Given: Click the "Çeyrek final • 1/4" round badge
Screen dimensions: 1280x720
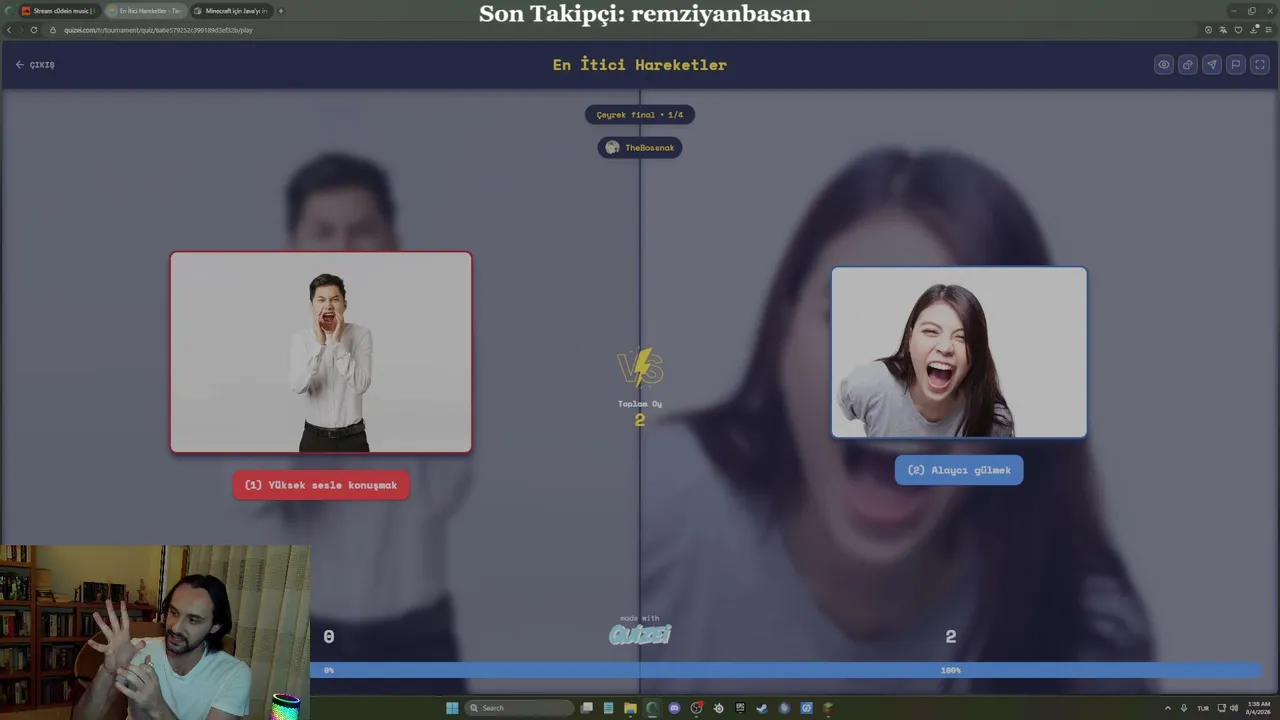Looking at the screenshot, I should coord(640,115).
